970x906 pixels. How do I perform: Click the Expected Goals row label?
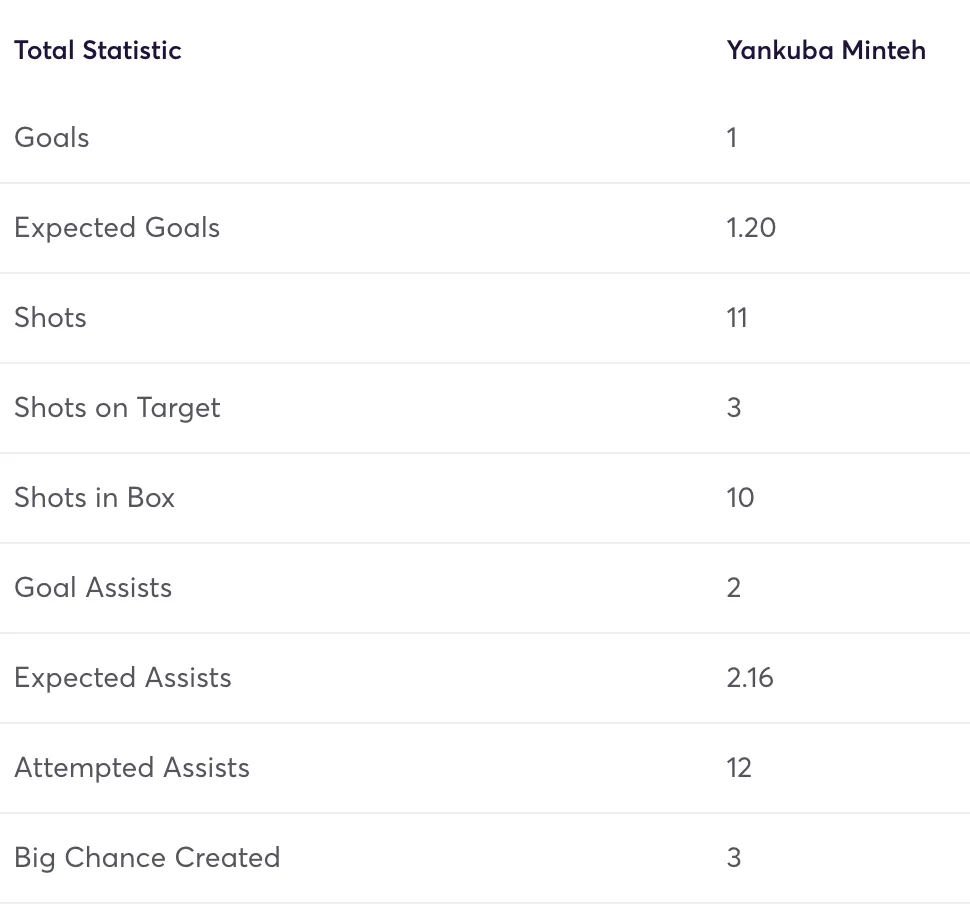click(x=117, y=227)
